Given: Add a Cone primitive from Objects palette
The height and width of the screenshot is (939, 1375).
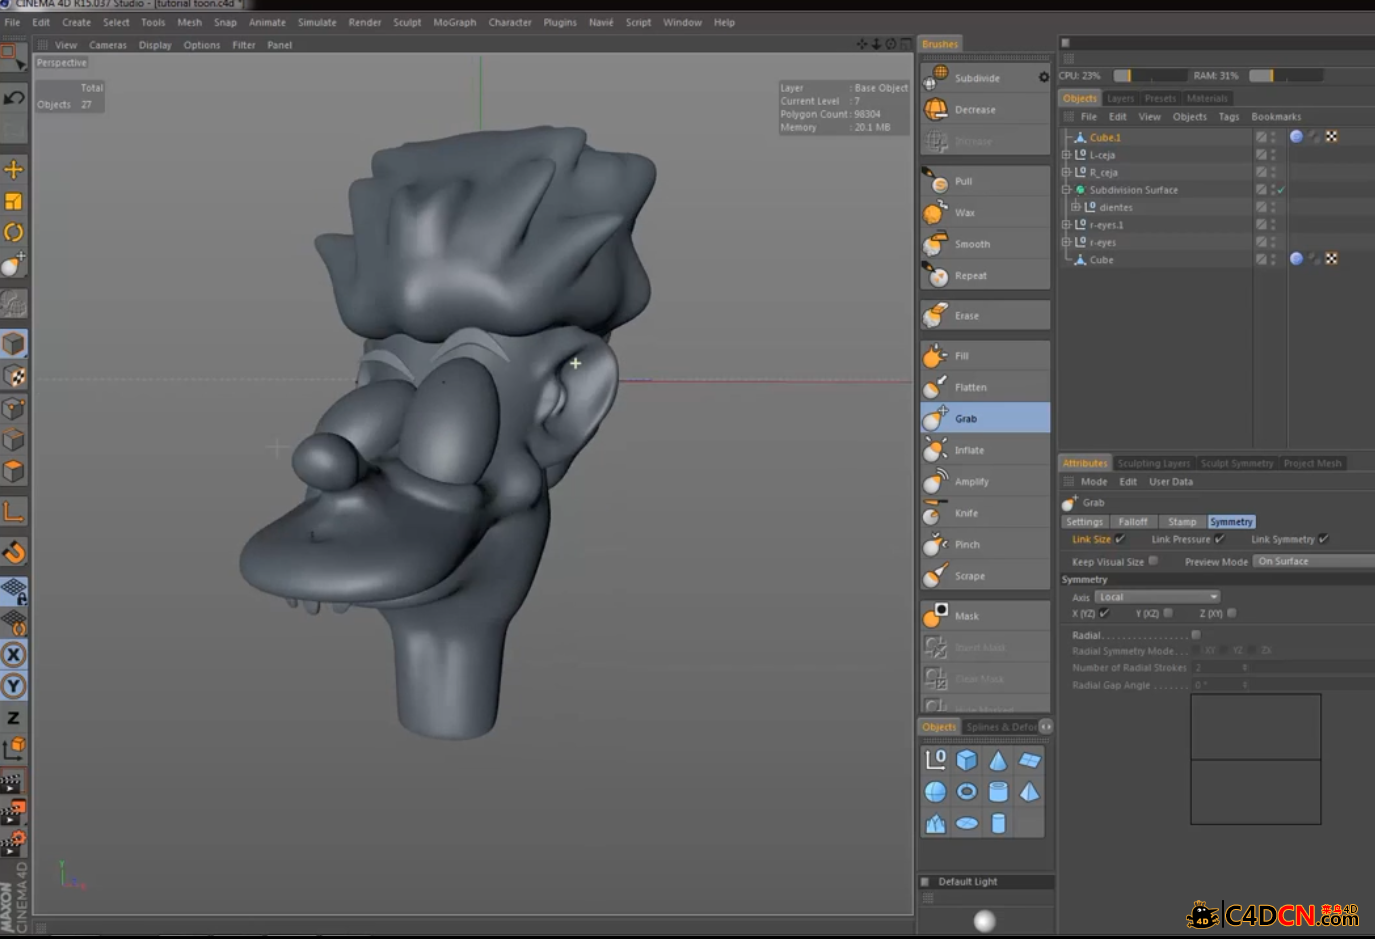Looking at the screenshot, I should [998, 760].
